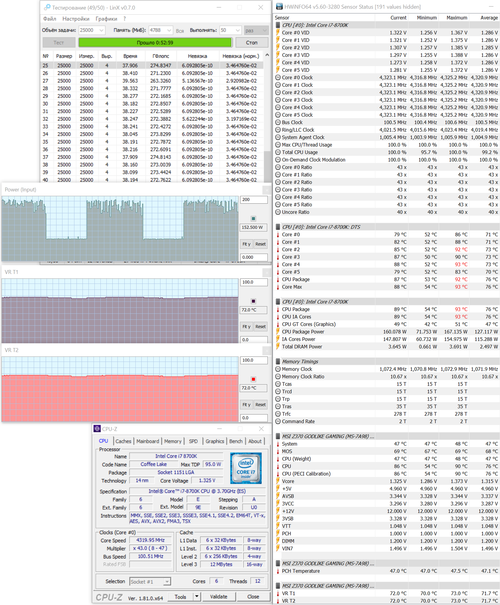The width and height of the screenshot is (500, 605).
Task: Click the VR T1 graph maximum field showing 100.0
Action: tap(254, 282)
